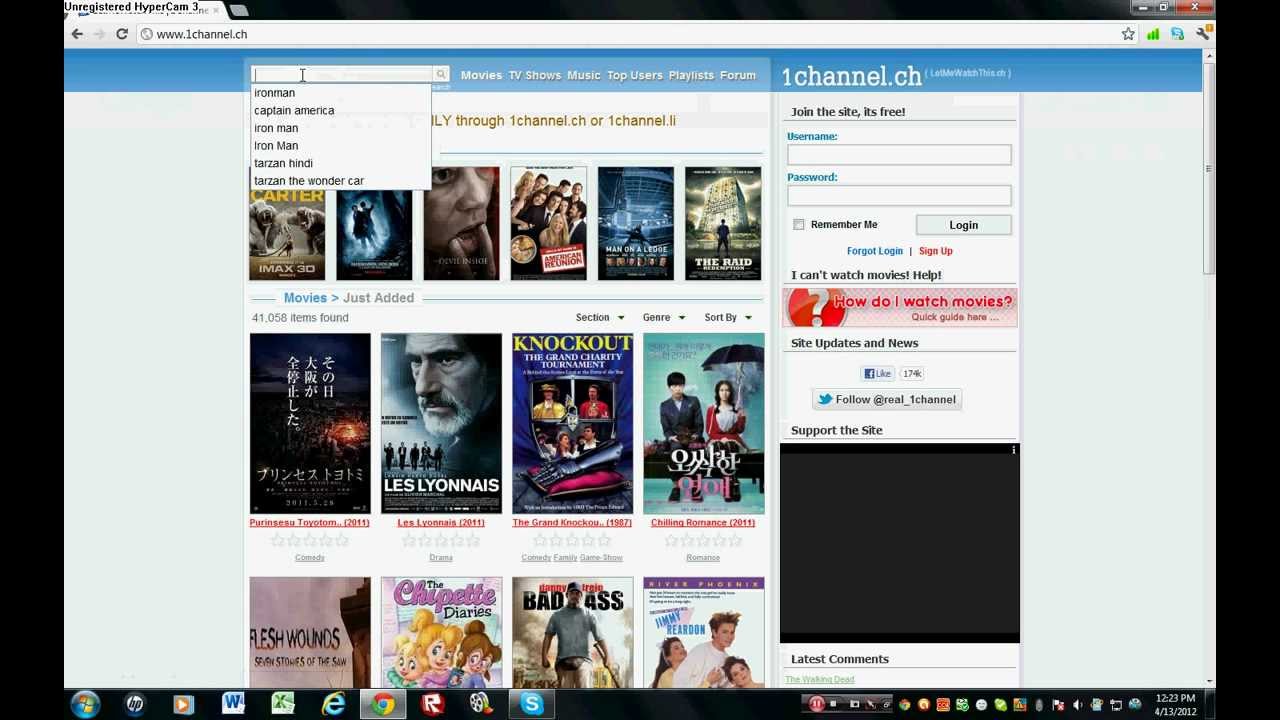Click the Skype extension icon in toolbar
The image size is (1280, 720).
pos(1177,34)
